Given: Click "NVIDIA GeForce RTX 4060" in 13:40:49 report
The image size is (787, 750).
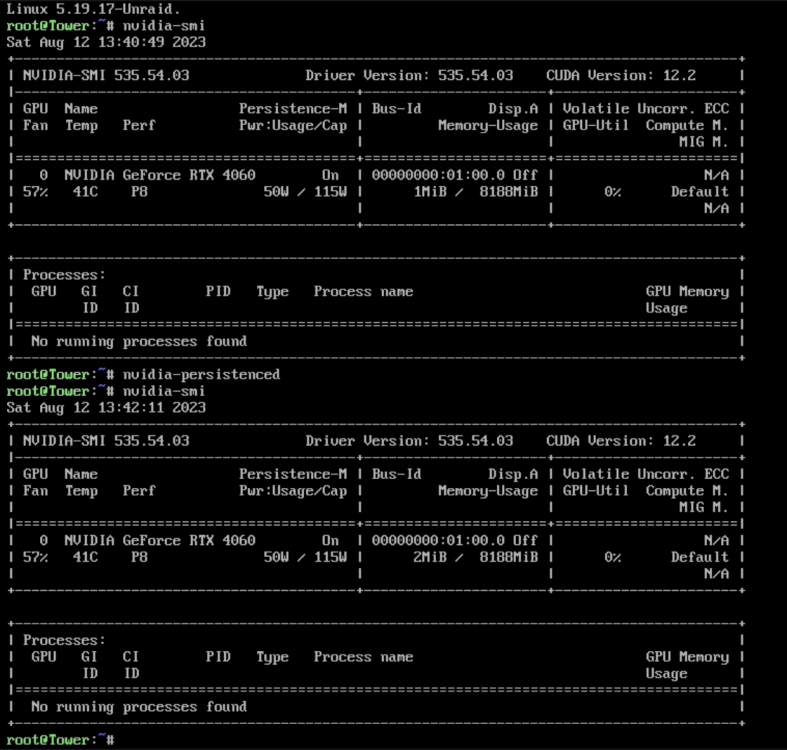Looking at the screenshot, I should (x=160, y=175).
